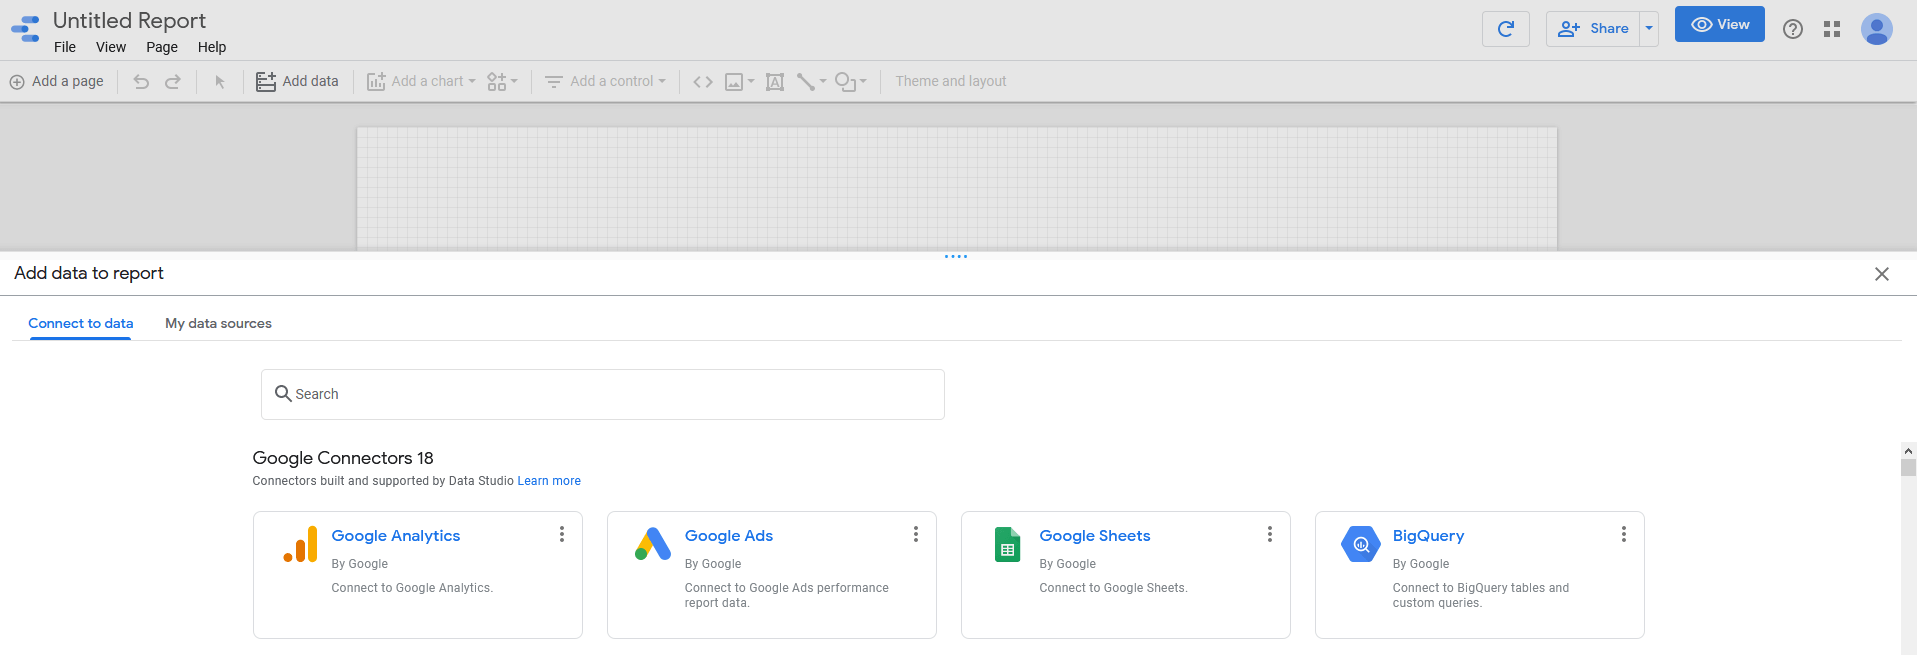The image size is (1917, 655).
Task: Open the Google apps grid icon
Action: (1832, 29)
